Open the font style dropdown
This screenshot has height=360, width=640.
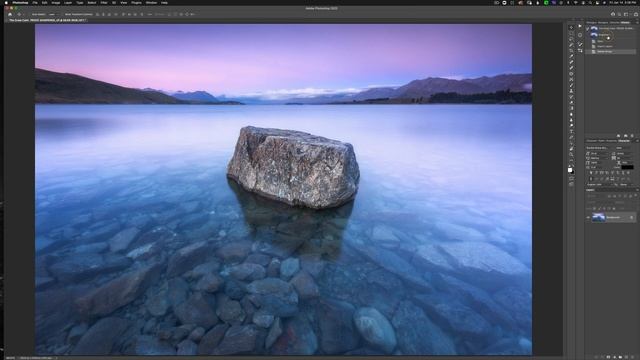click(624, 148)
